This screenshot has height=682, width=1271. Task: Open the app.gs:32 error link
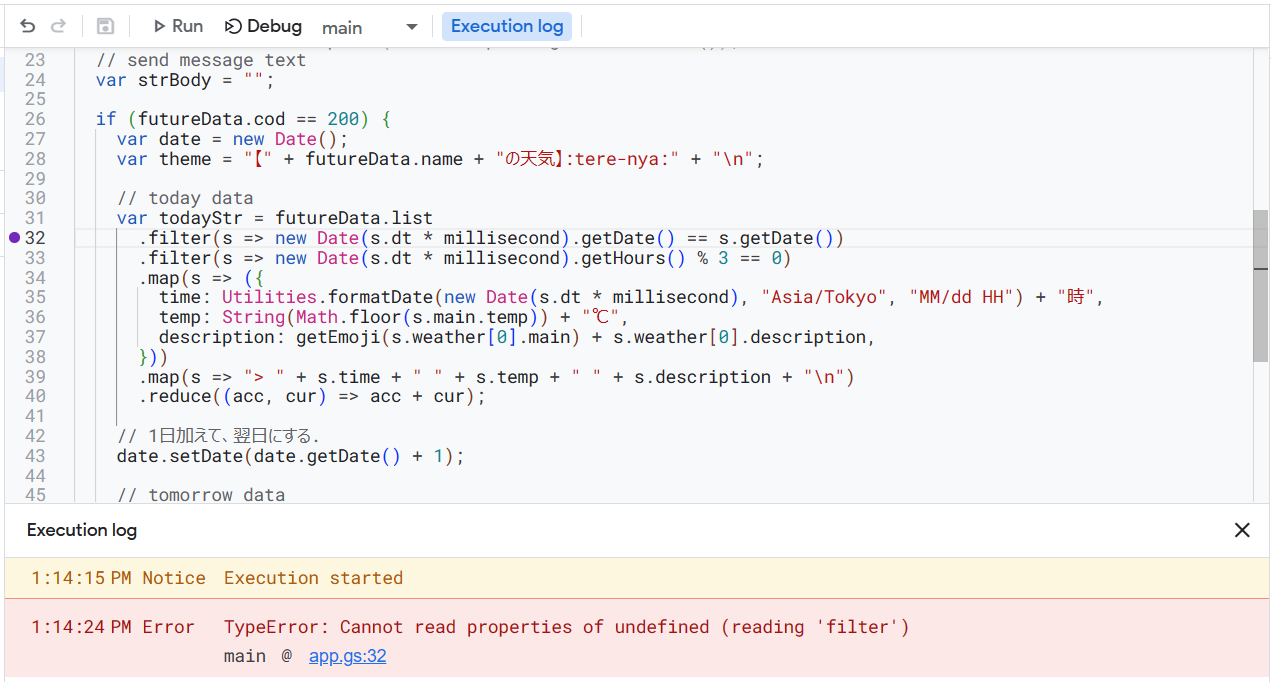(x=347, y=656)
